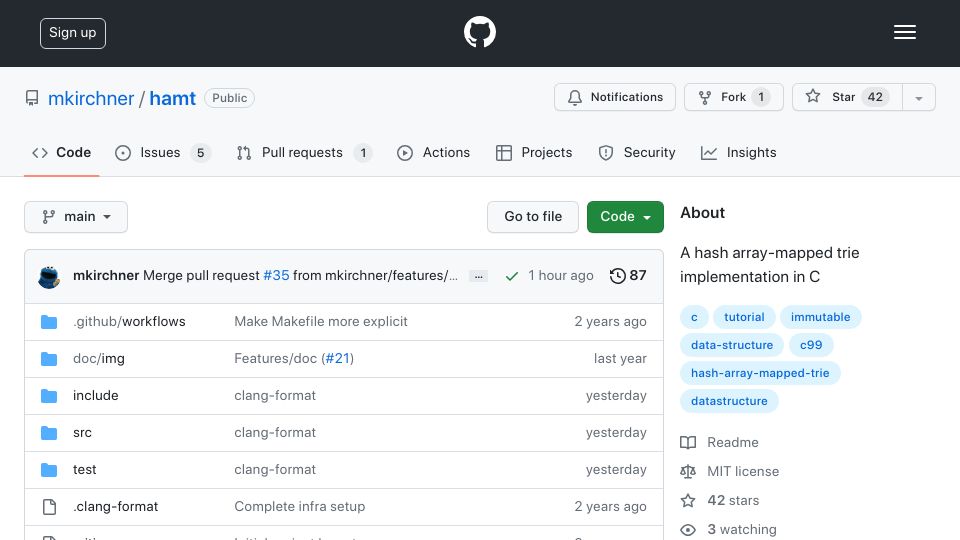
Task: Open the hamt repository link
Action: coord(173,98)
